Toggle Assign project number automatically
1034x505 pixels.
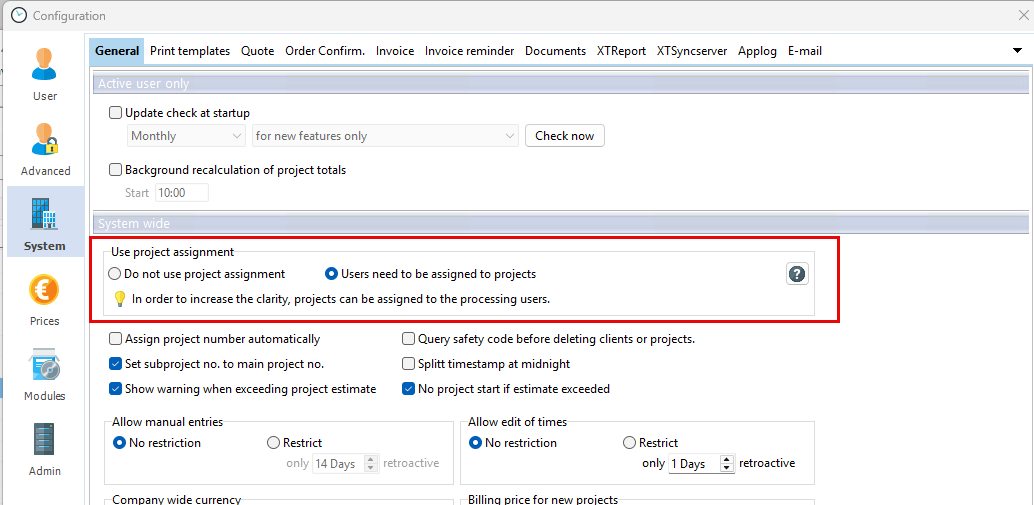click(x=116, y=339)
